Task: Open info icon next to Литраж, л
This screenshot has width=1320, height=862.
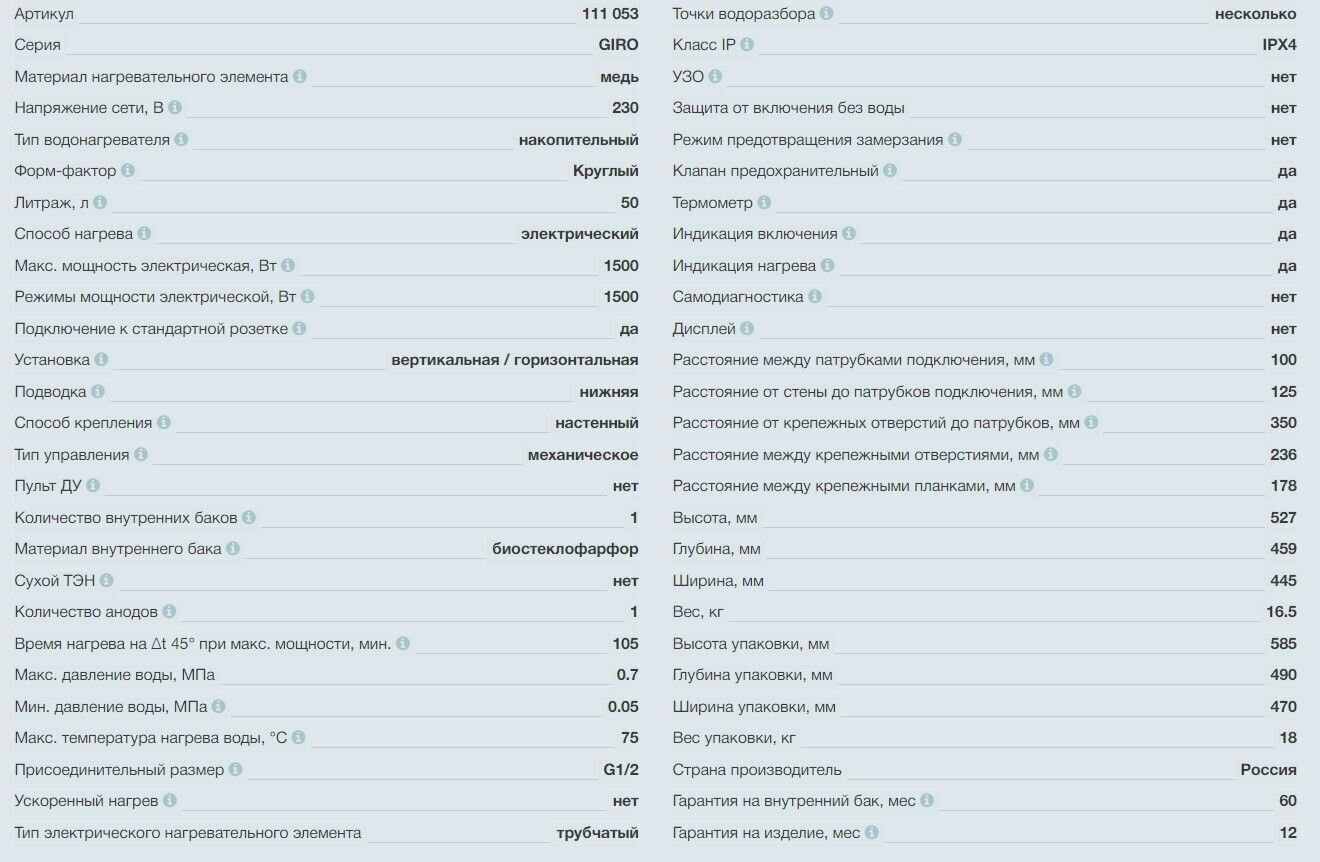Action: tap(100, 202)
